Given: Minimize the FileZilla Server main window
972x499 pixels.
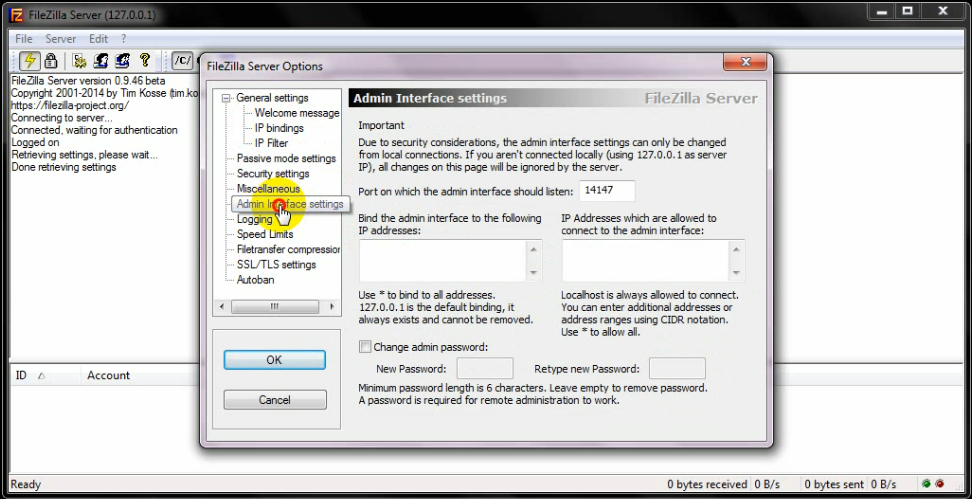Looking at the screenshot, I should 880,11.
